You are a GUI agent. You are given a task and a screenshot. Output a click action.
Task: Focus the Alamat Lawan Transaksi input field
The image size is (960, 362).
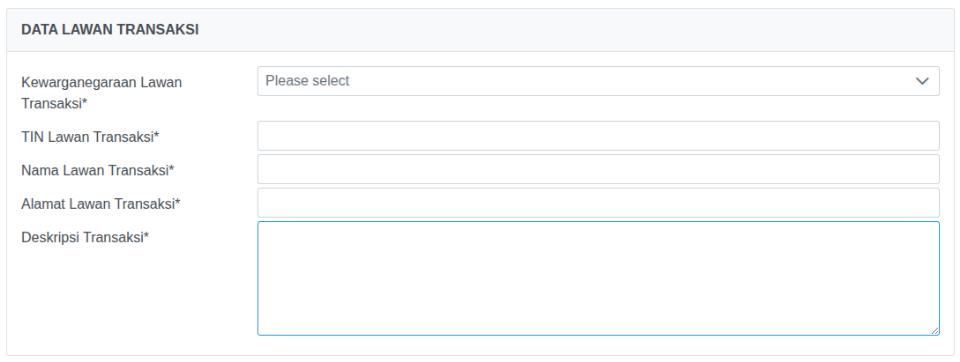(598, 203)
